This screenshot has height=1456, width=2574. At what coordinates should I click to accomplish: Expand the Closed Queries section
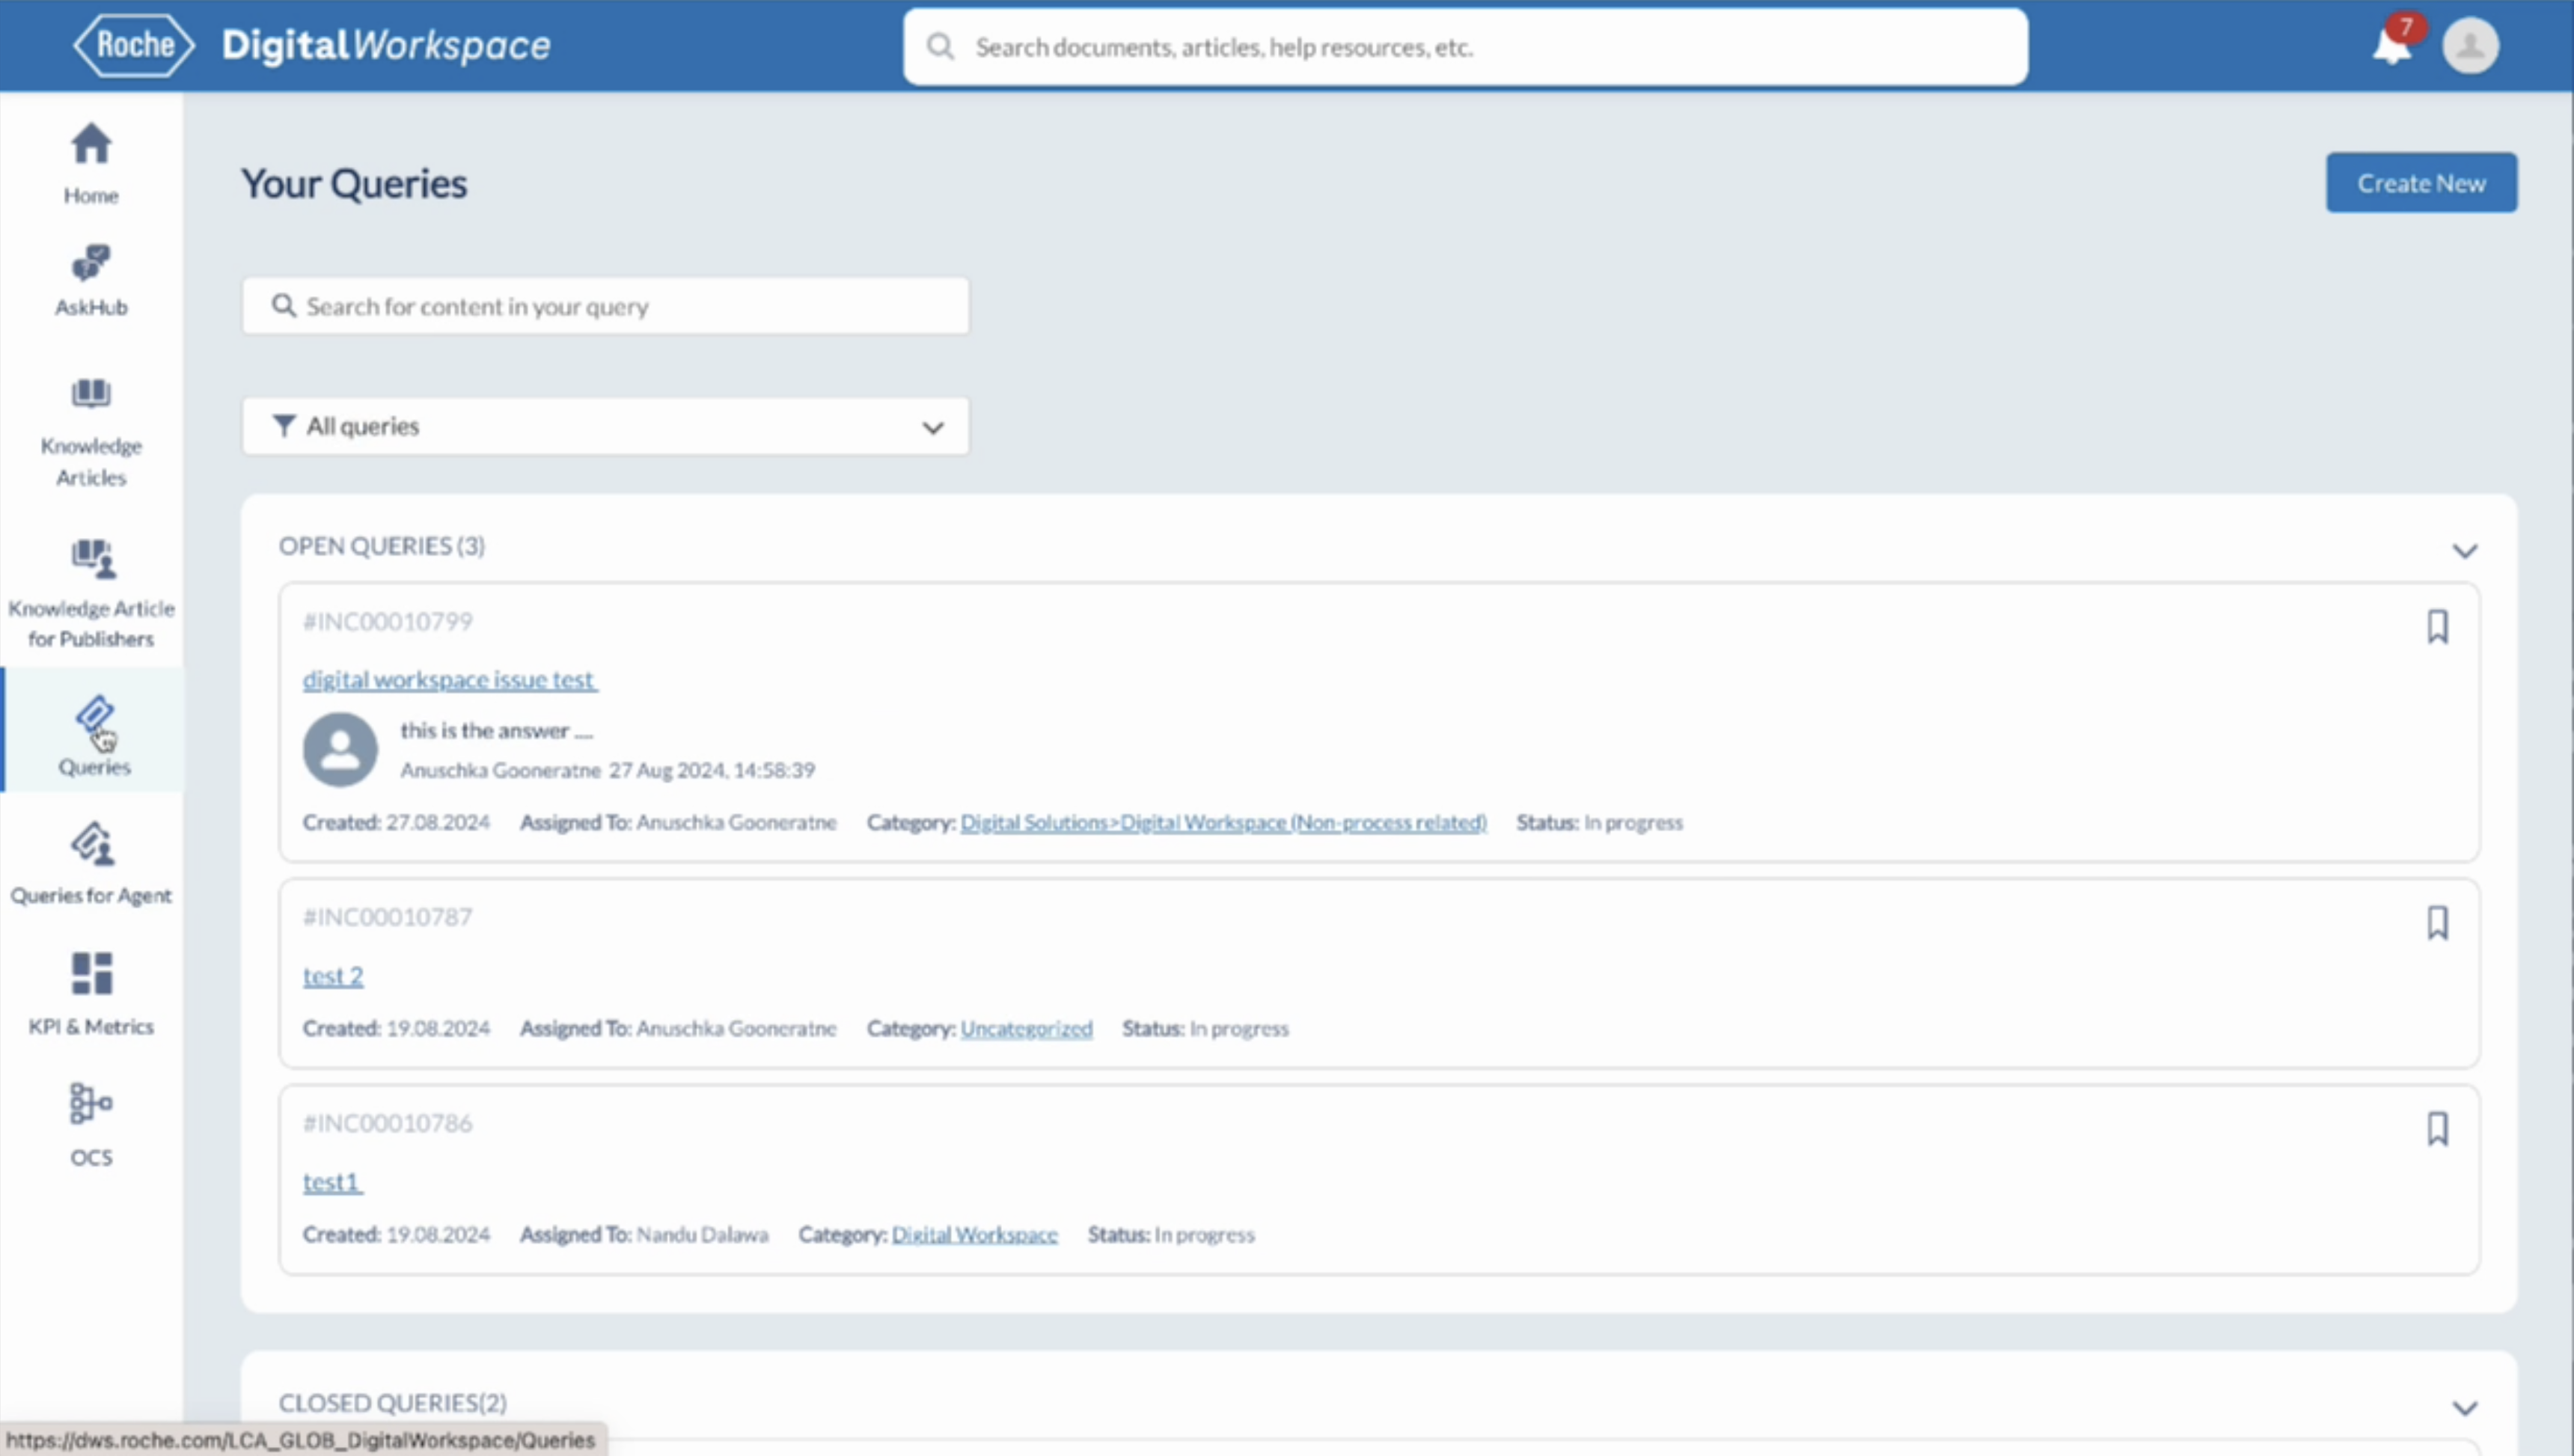tap(2464, 1407)
